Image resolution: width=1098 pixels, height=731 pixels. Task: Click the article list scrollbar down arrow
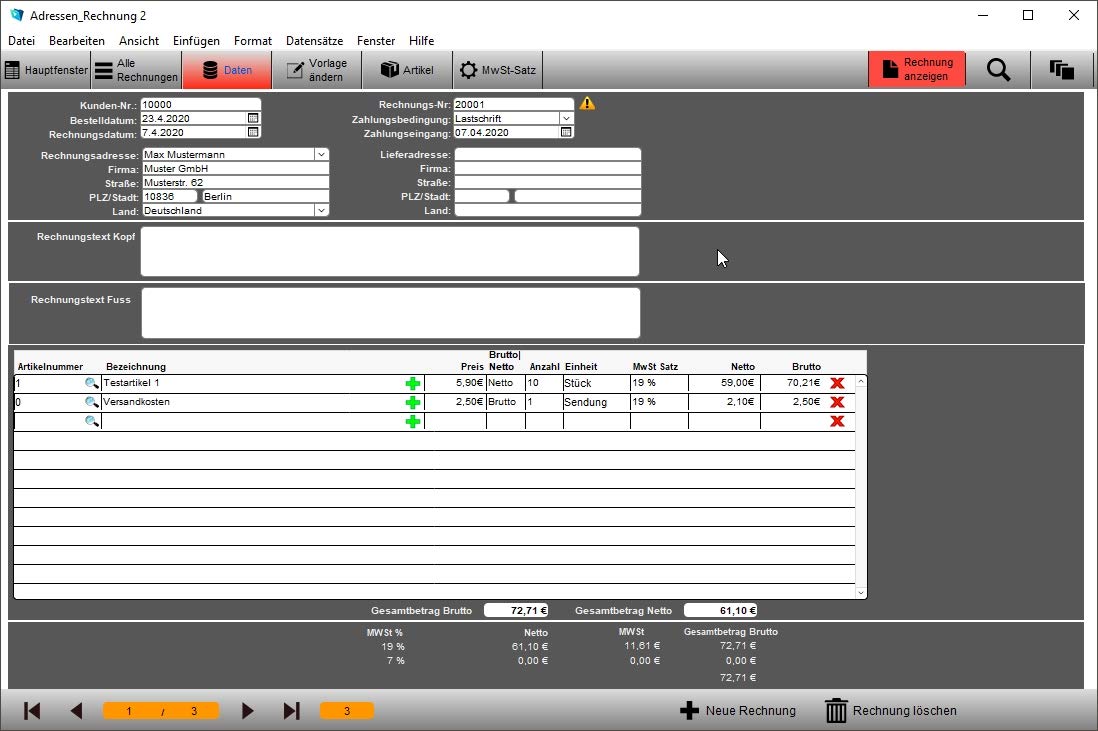(x=861, y=592)
